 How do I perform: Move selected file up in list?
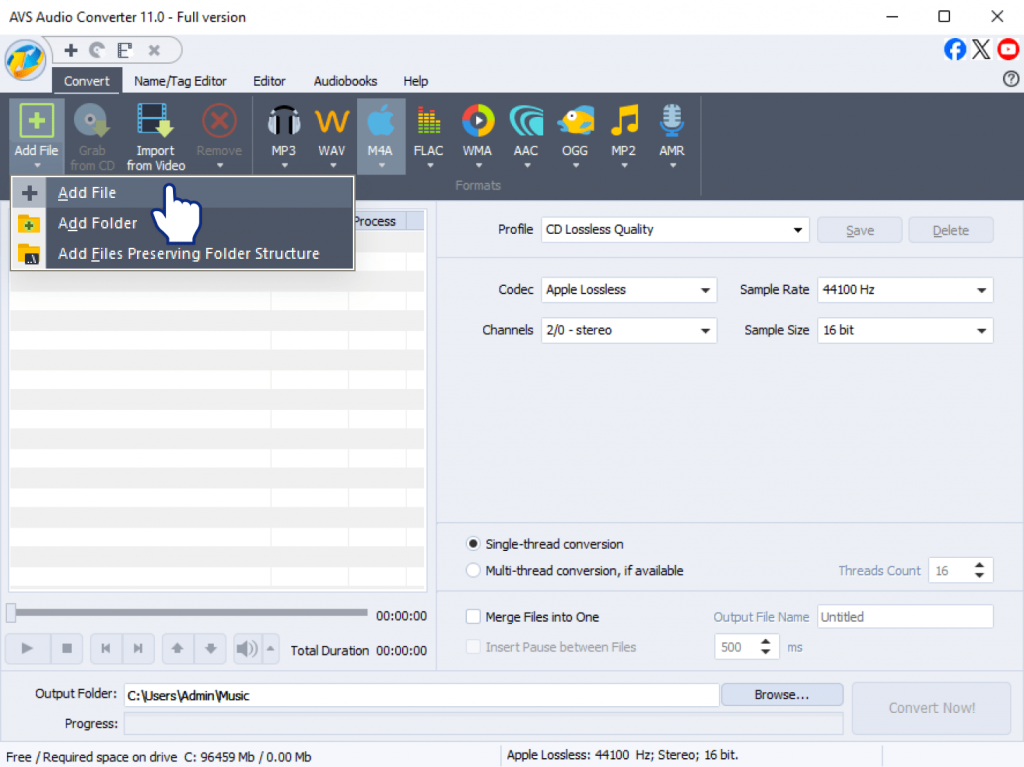(x=178, y=649)
